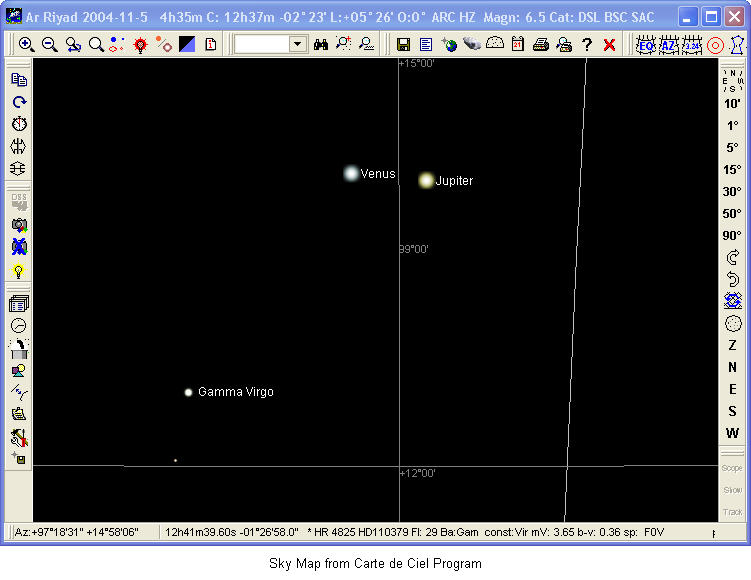The height and width of the screenshot is (580, 751).
Task: Set field of view to 30°
Action: (x=732, y=192)
